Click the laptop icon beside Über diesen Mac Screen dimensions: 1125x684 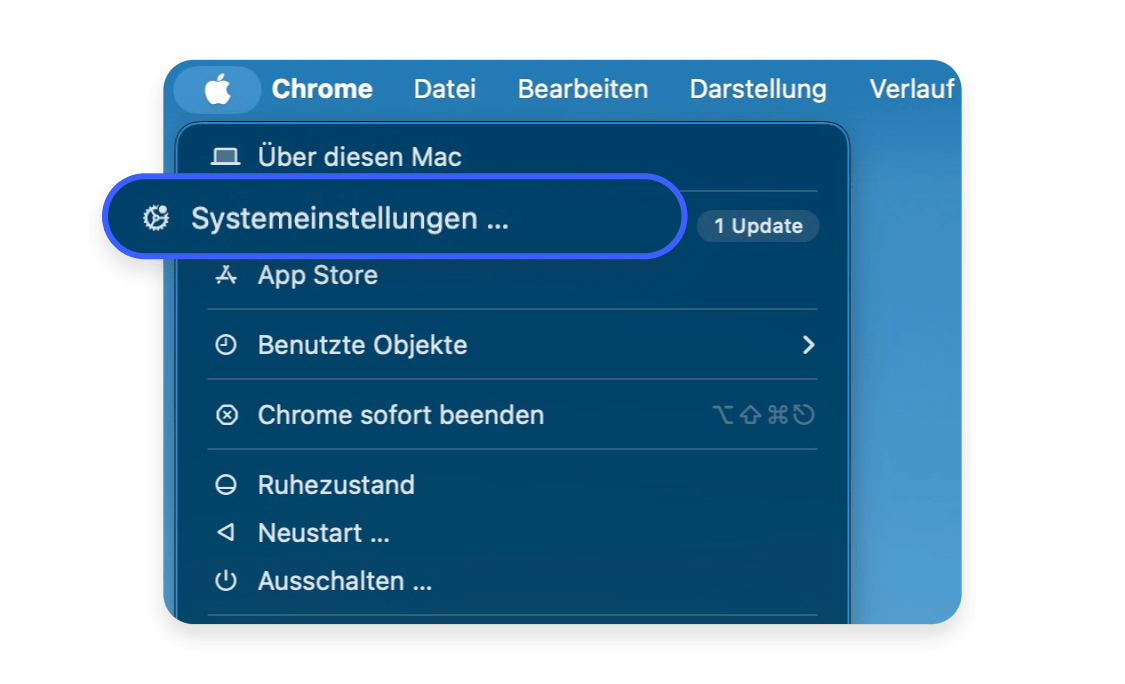tap(227, 157)
